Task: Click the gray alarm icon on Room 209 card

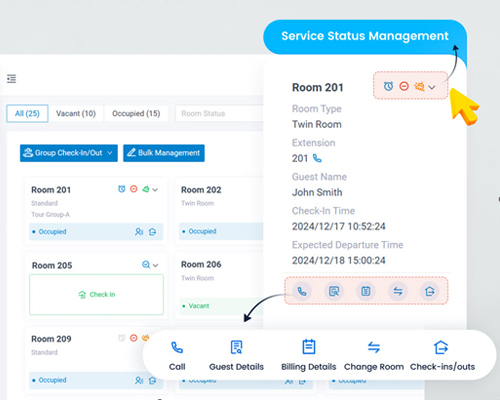Action: pyautogui.click(x=122, y=338)
